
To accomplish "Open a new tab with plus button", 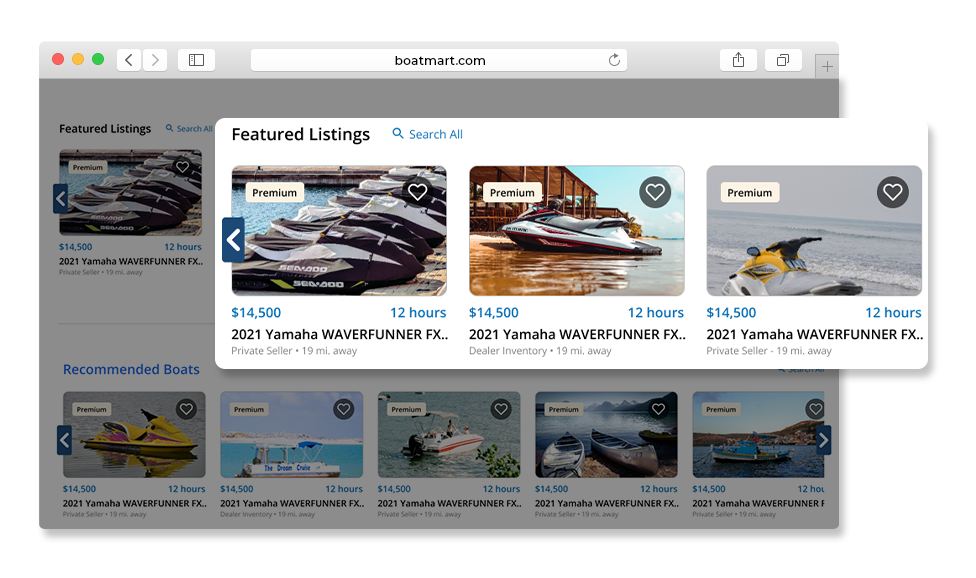I will pyautogui.click(x=827, y=67).
